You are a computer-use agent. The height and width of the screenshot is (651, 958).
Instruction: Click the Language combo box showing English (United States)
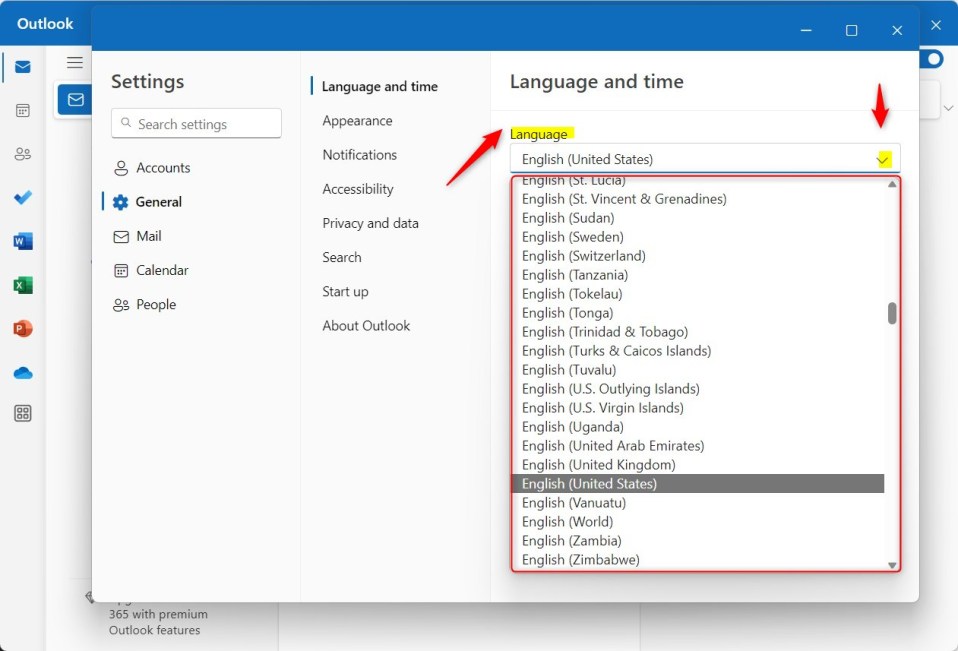[705, 159]
